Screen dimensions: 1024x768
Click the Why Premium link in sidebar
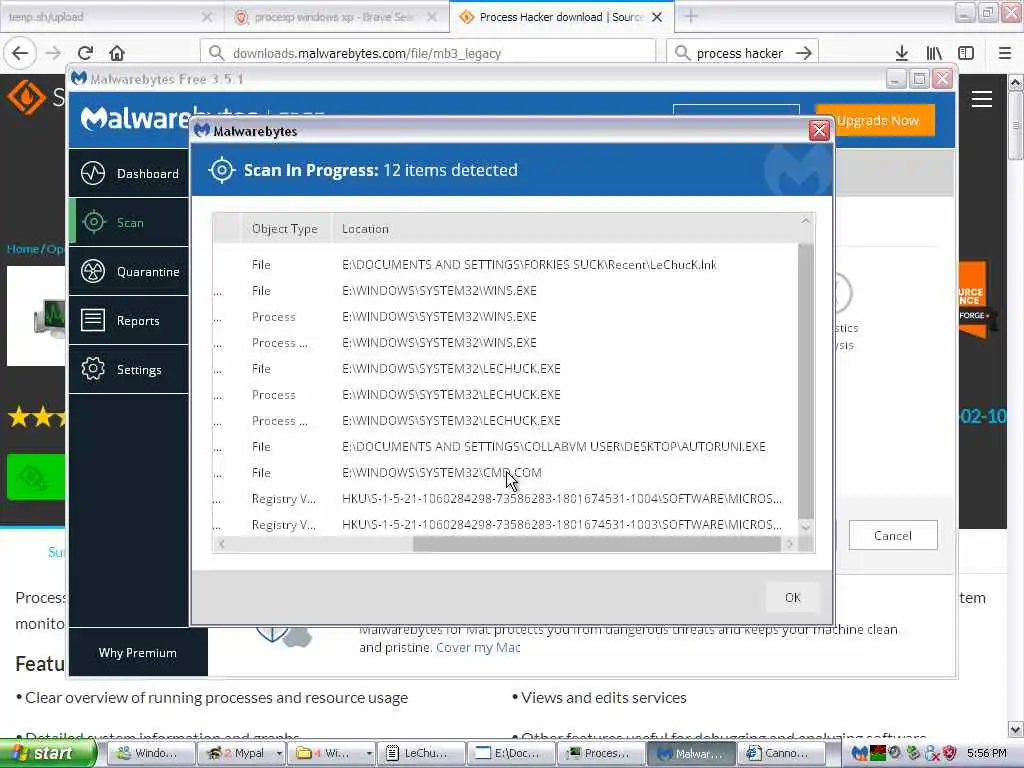(x=137, y=652)
